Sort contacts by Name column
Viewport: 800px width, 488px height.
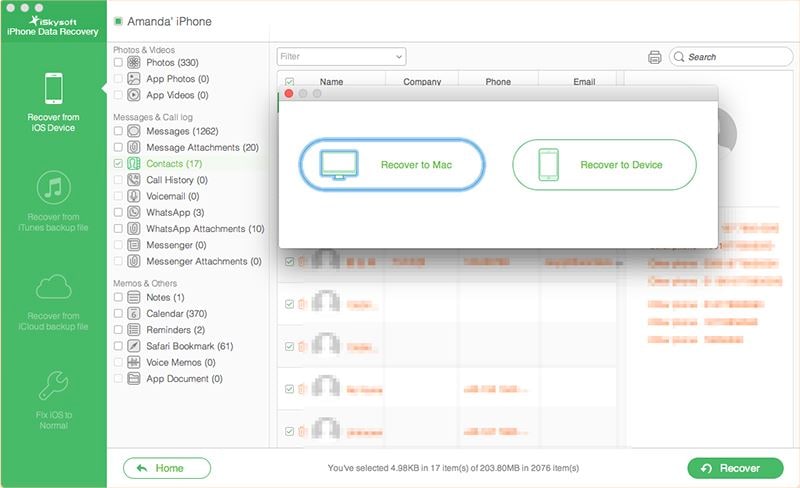coord(331,81)
